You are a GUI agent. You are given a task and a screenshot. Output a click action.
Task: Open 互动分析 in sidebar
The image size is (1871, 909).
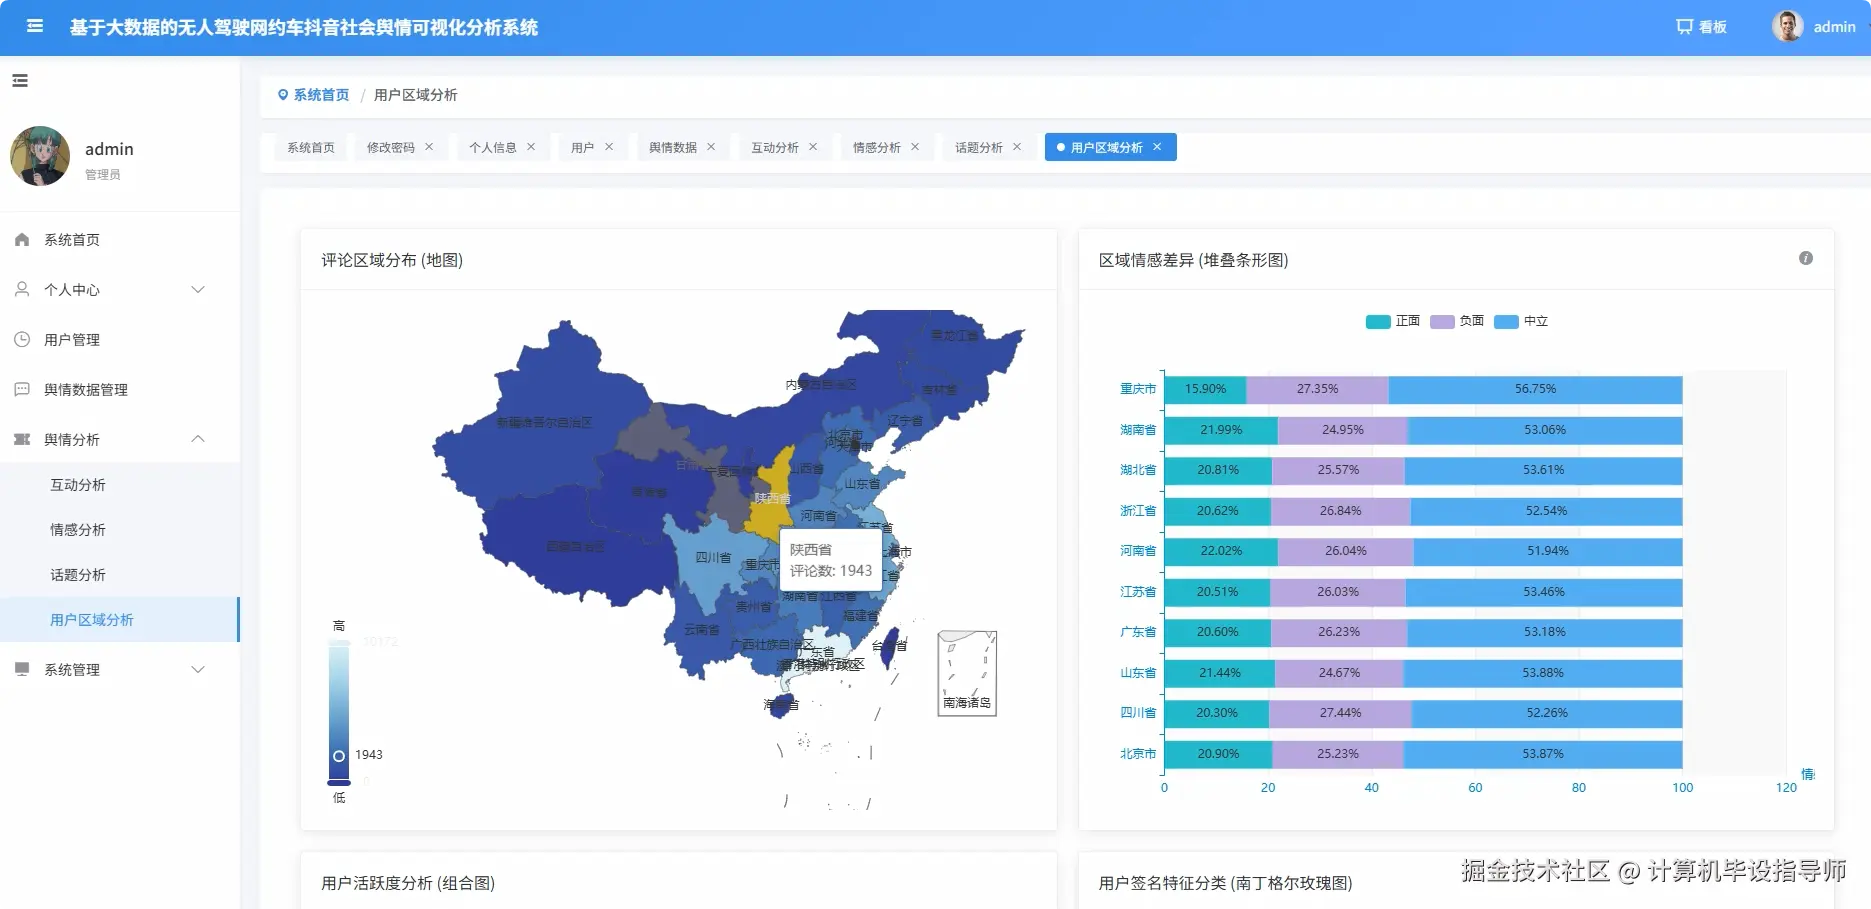(120, 485)
